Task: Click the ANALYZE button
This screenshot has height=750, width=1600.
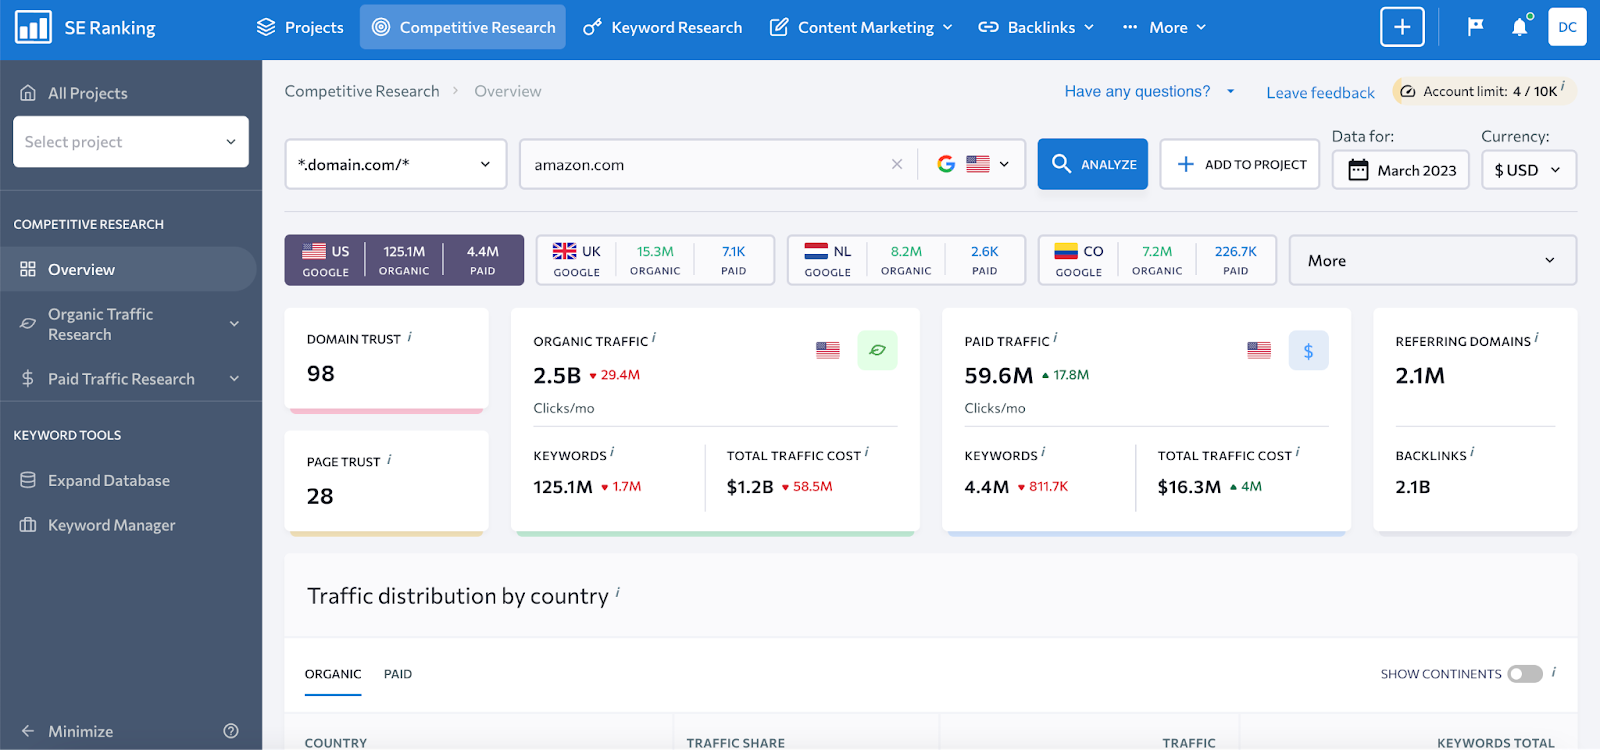Action: (1093, 164)
